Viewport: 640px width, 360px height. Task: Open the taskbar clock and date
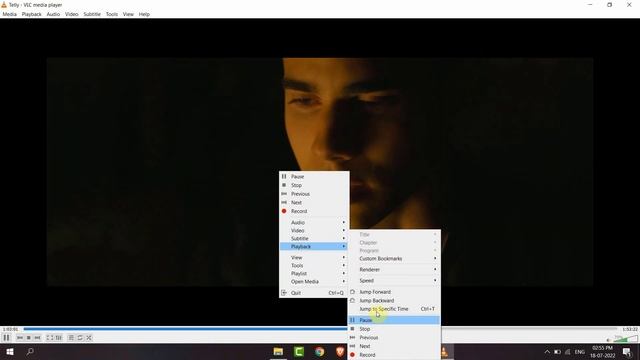[x=602, y=352]
